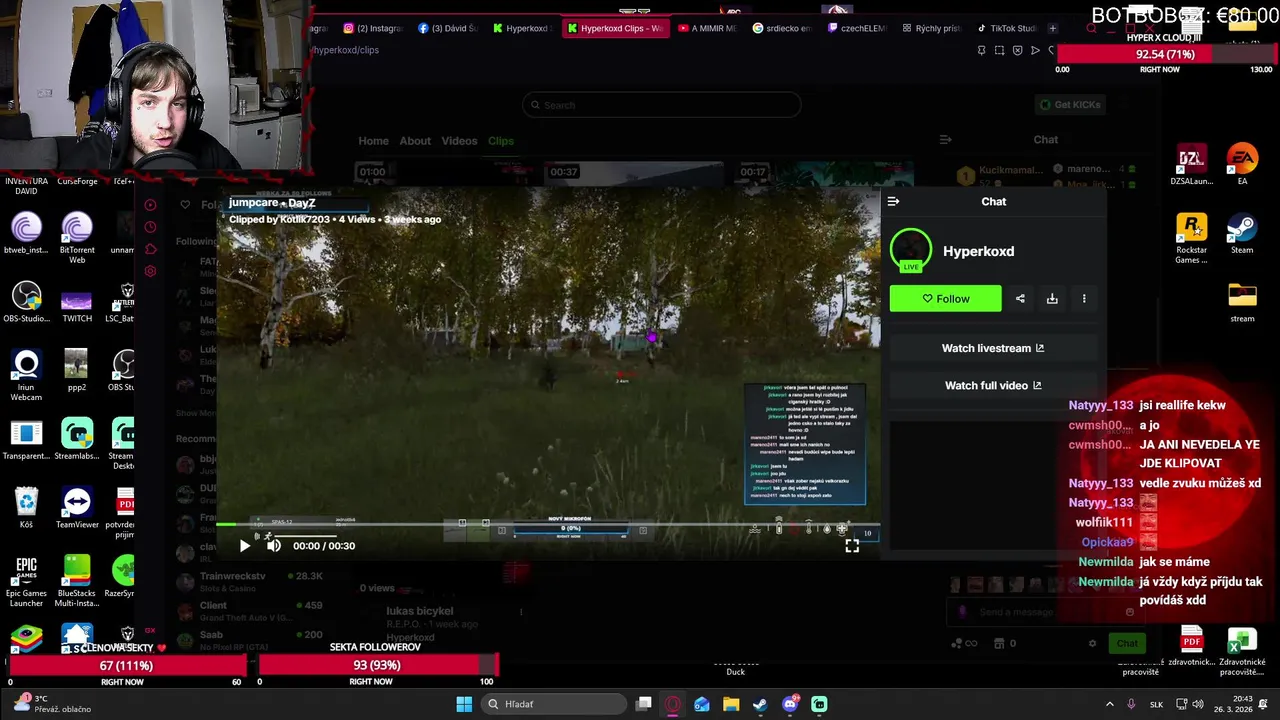The width and height of the screenshot is (1280, 720).
Task: Open Opera GX sidebar history clock icon
Action: [x=150, y=227]
